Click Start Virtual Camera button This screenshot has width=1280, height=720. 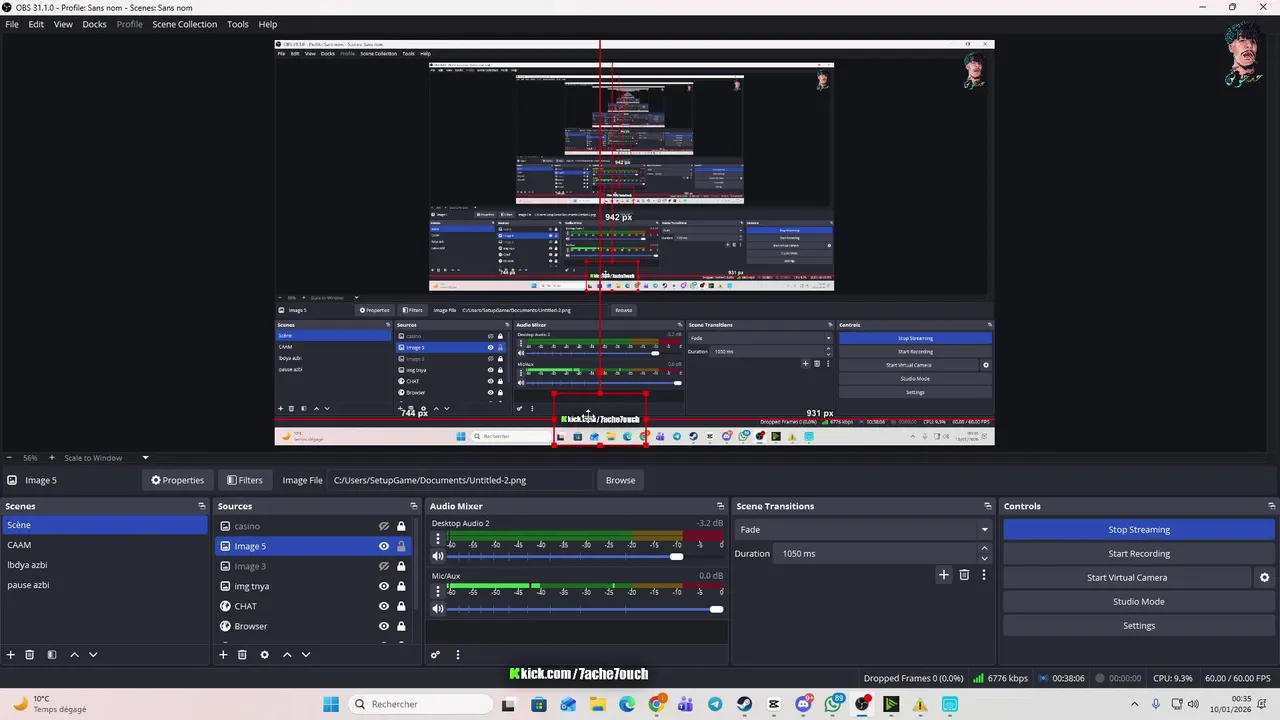pyautogui.click(x=1127, y=577)
